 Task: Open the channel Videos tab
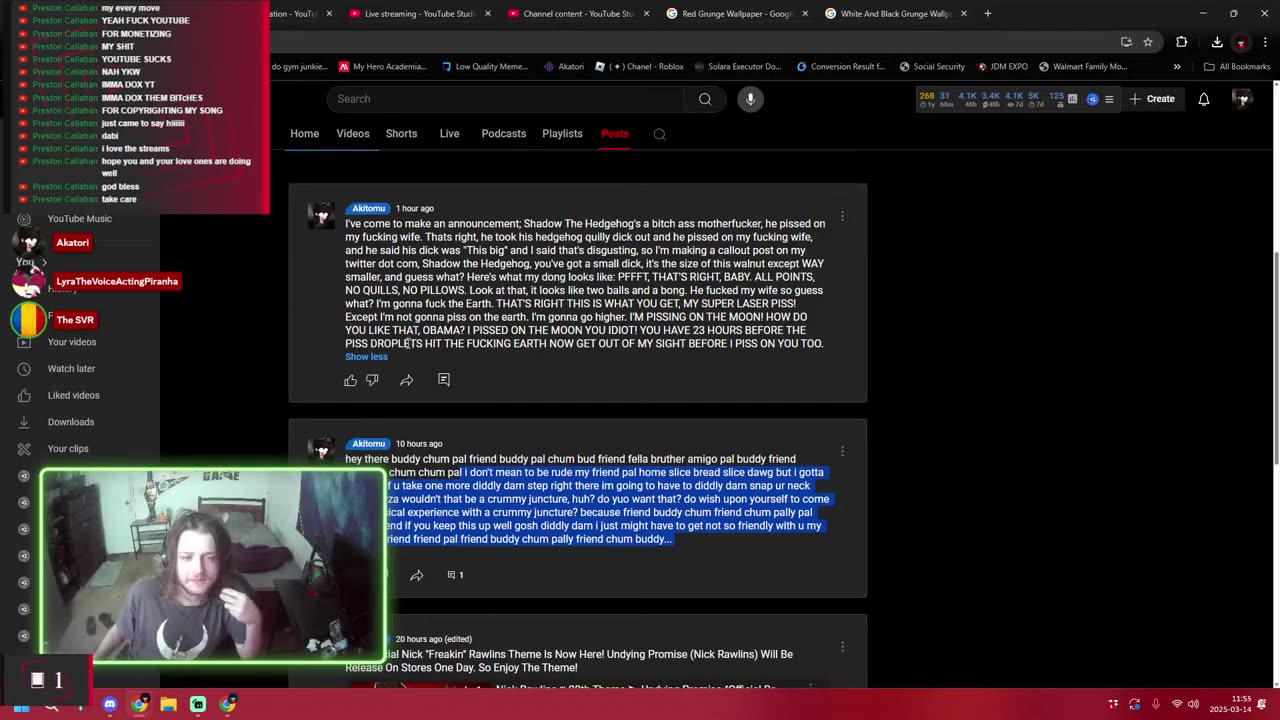coord(353,134)
